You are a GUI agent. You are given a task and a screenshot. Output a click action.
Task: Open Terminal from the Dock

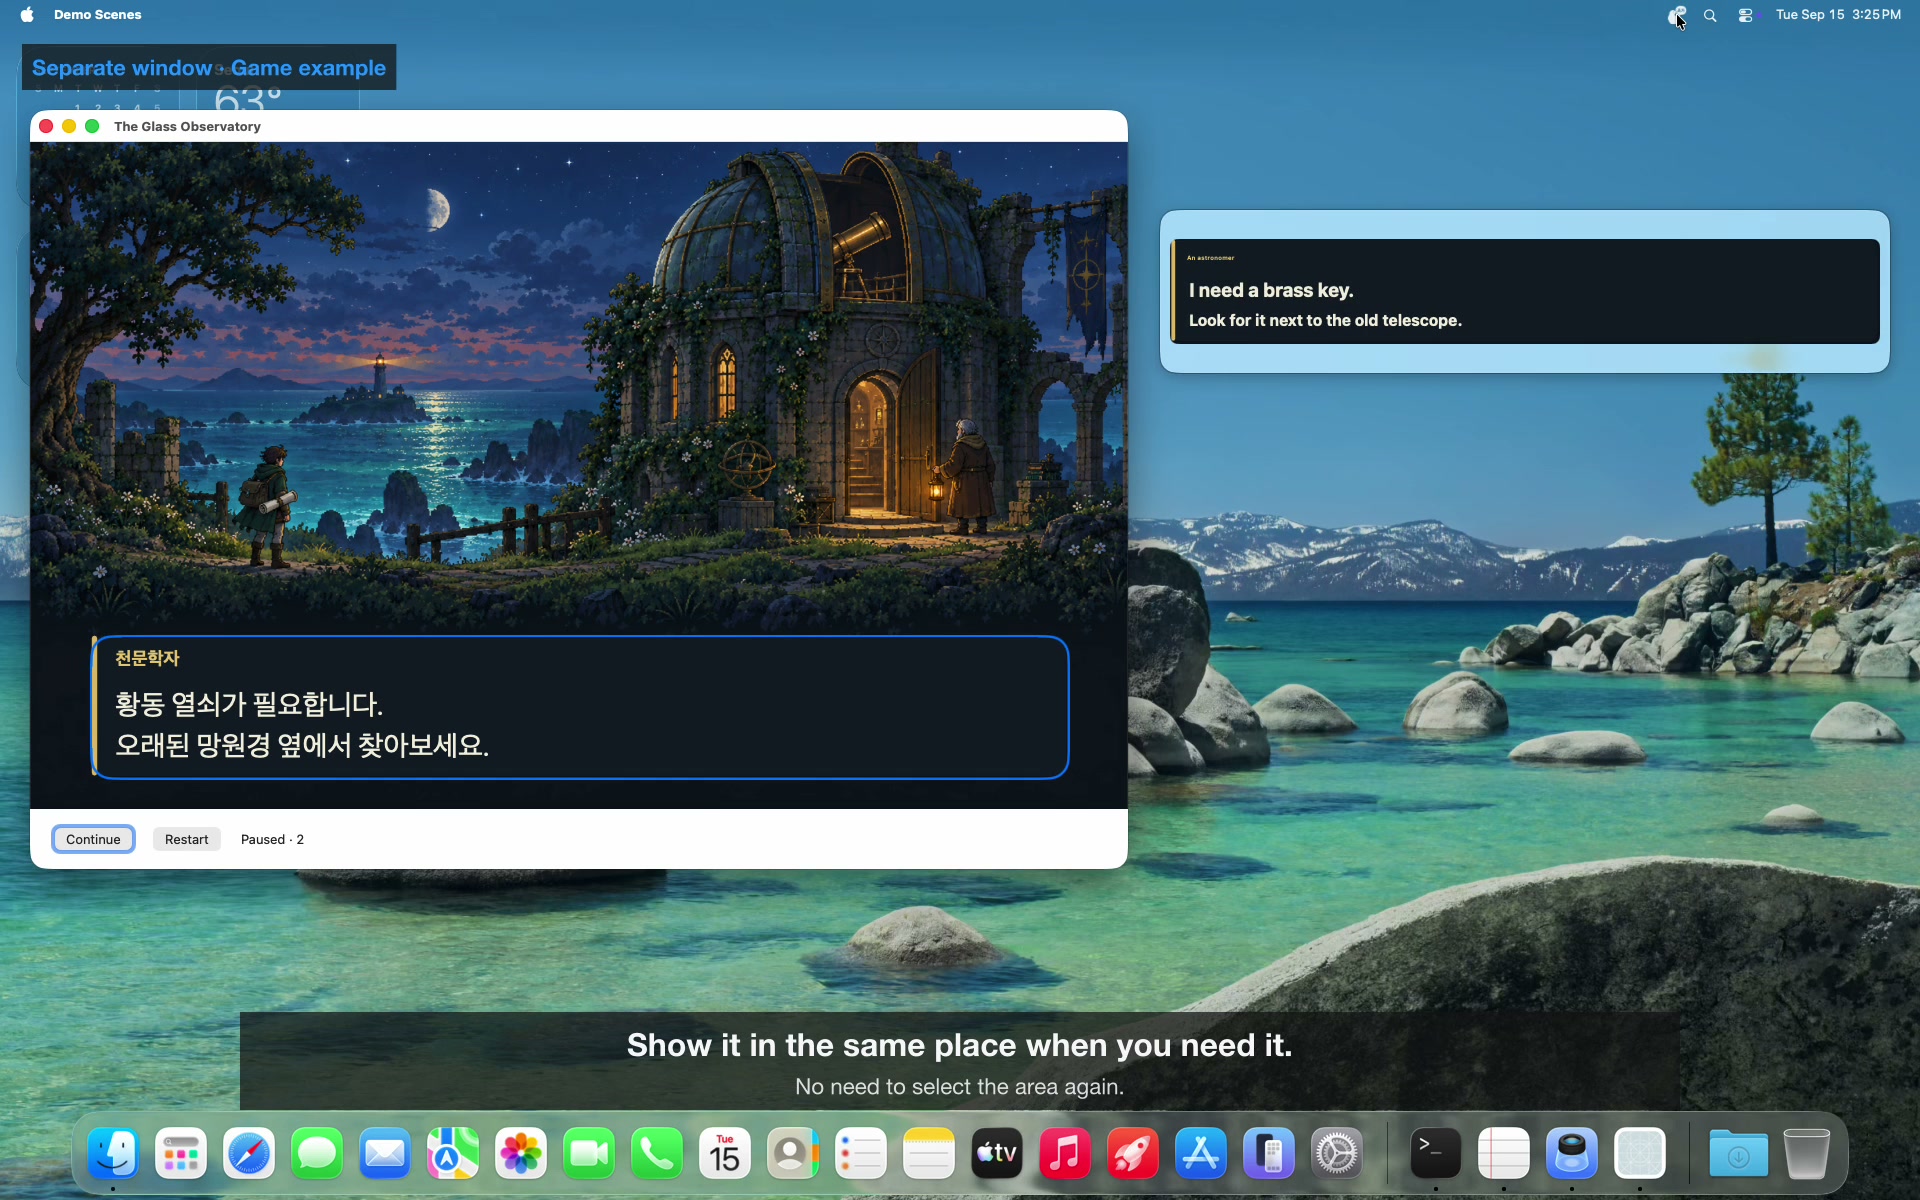click(x=1436, y=1154)
